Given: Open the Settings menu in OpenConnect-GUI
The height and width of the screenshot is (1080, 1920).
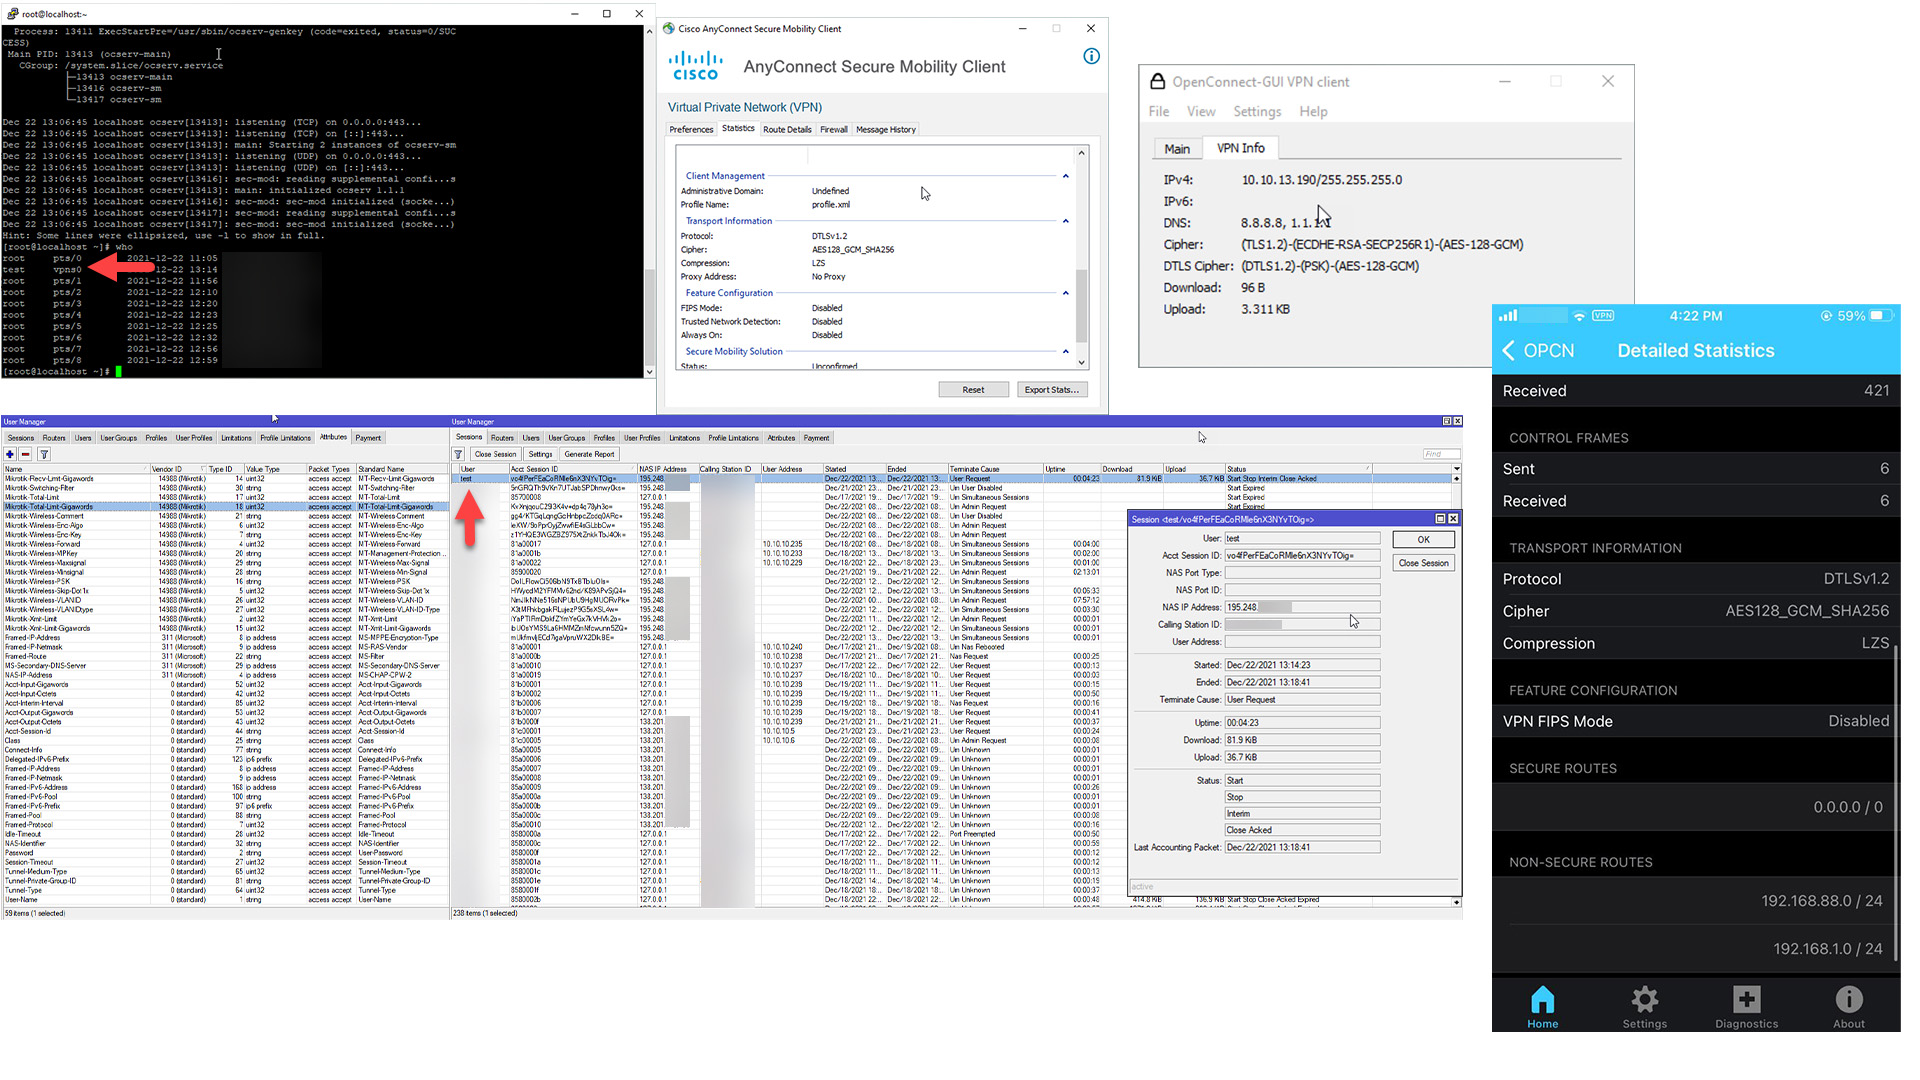Looking at the screenshot, I should (x=1256, y=112).
